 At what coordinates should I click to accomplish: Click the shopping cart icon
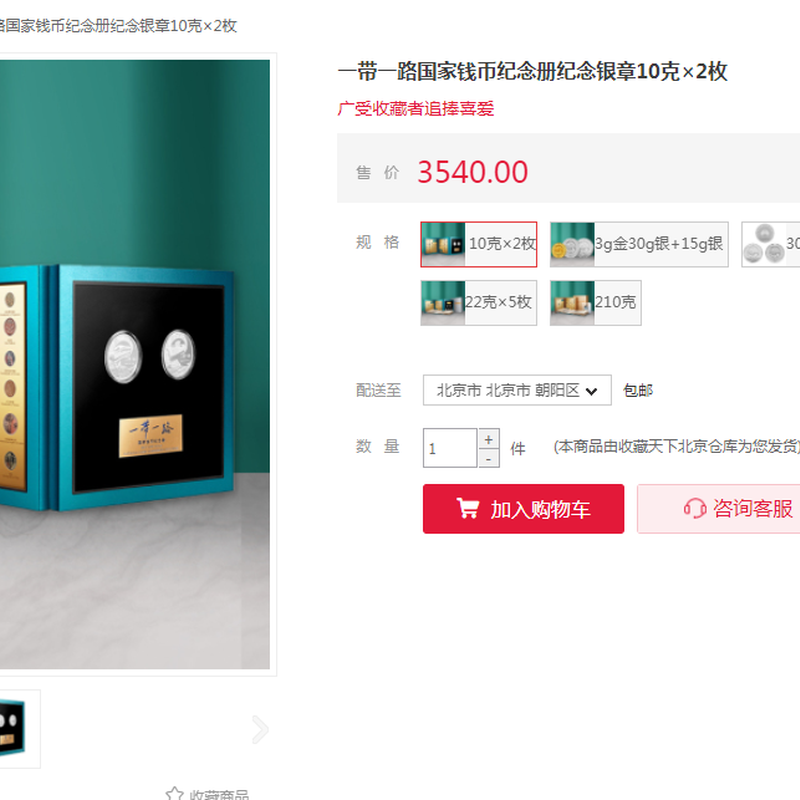pyautogui.click(x=467, y=508)
